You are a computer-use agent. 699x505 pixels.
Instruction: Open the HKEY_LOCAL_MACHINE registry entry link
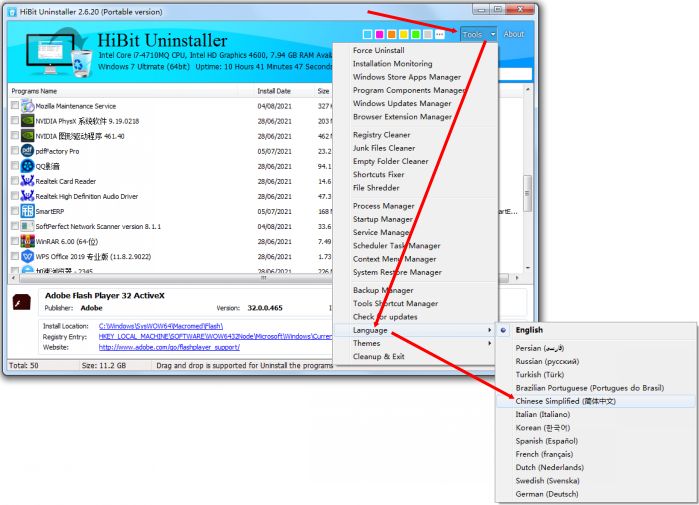click(x=215, y=337)
